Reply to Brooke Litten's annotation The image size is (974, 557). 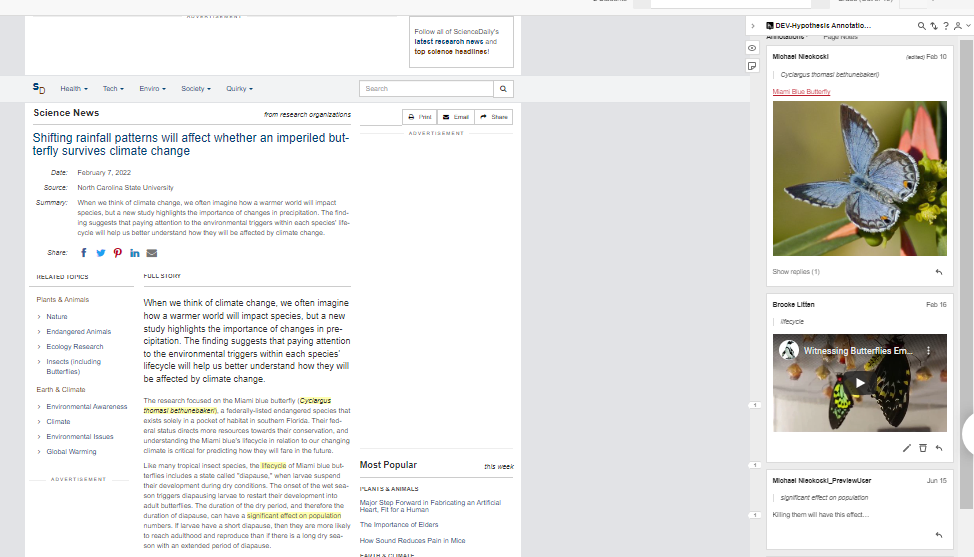click(939, 448)
